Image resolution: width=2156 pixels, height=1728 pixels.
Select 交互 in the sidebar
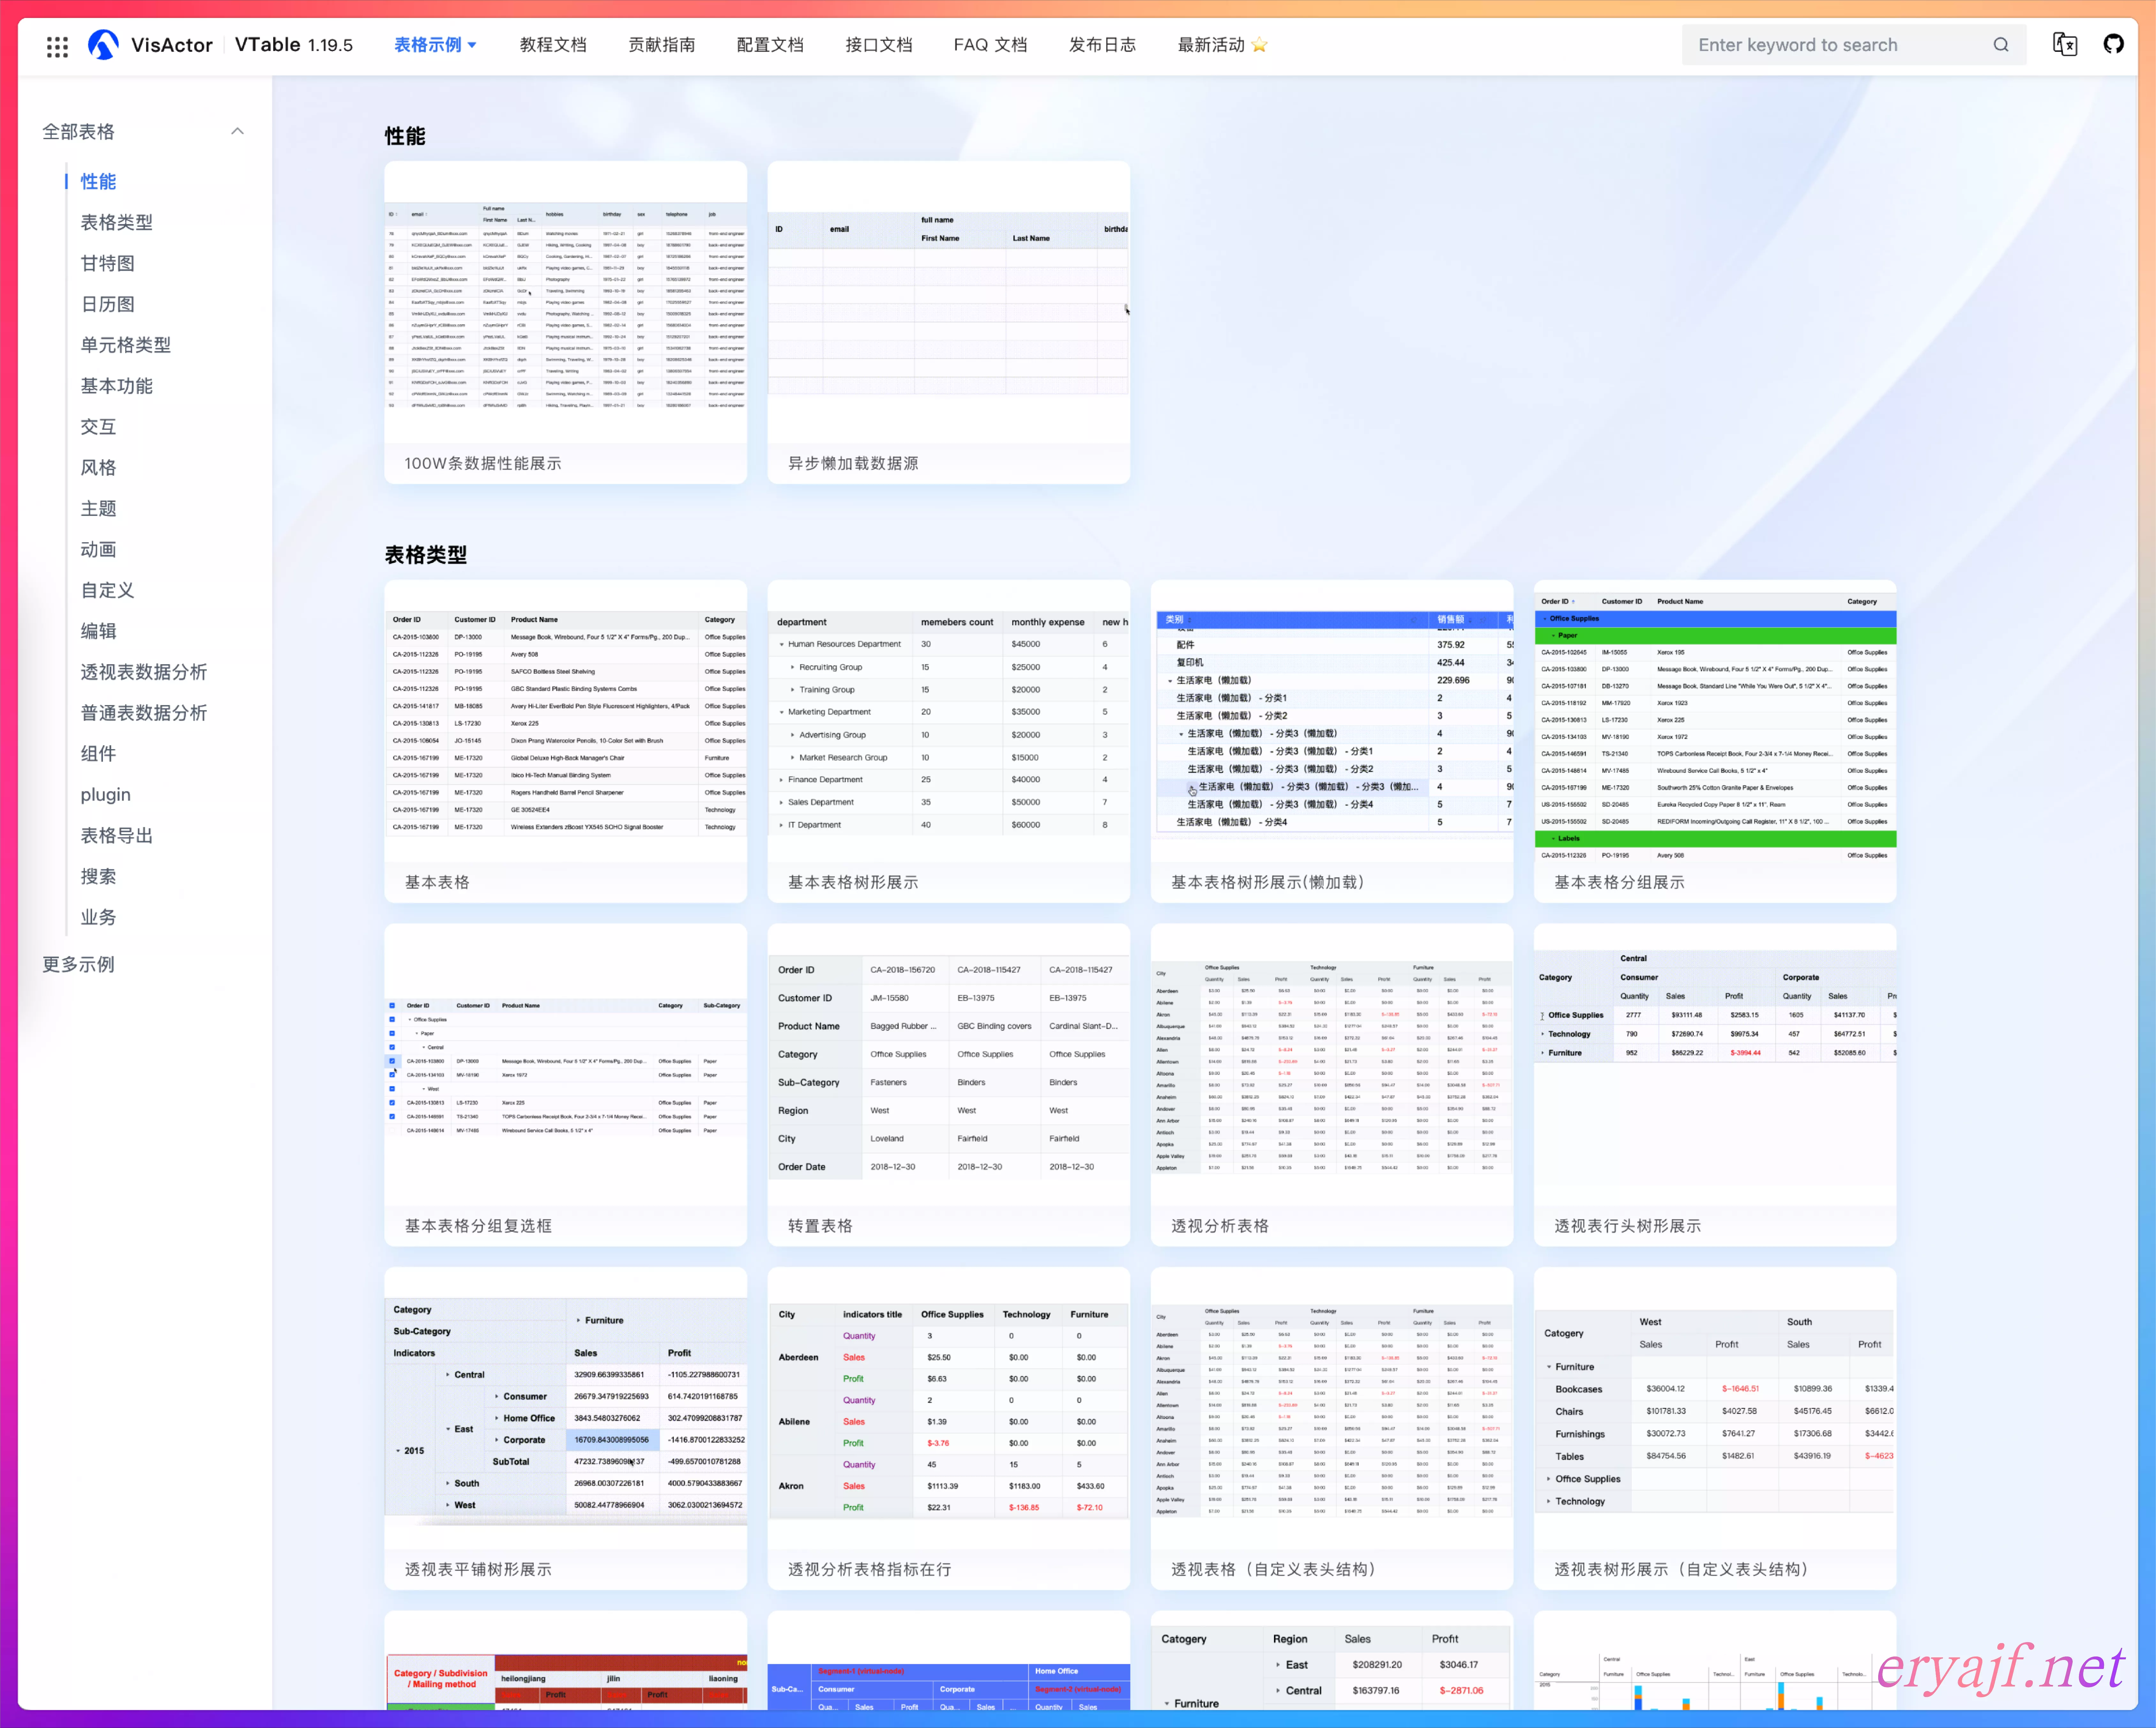click(x=98, y=427)
